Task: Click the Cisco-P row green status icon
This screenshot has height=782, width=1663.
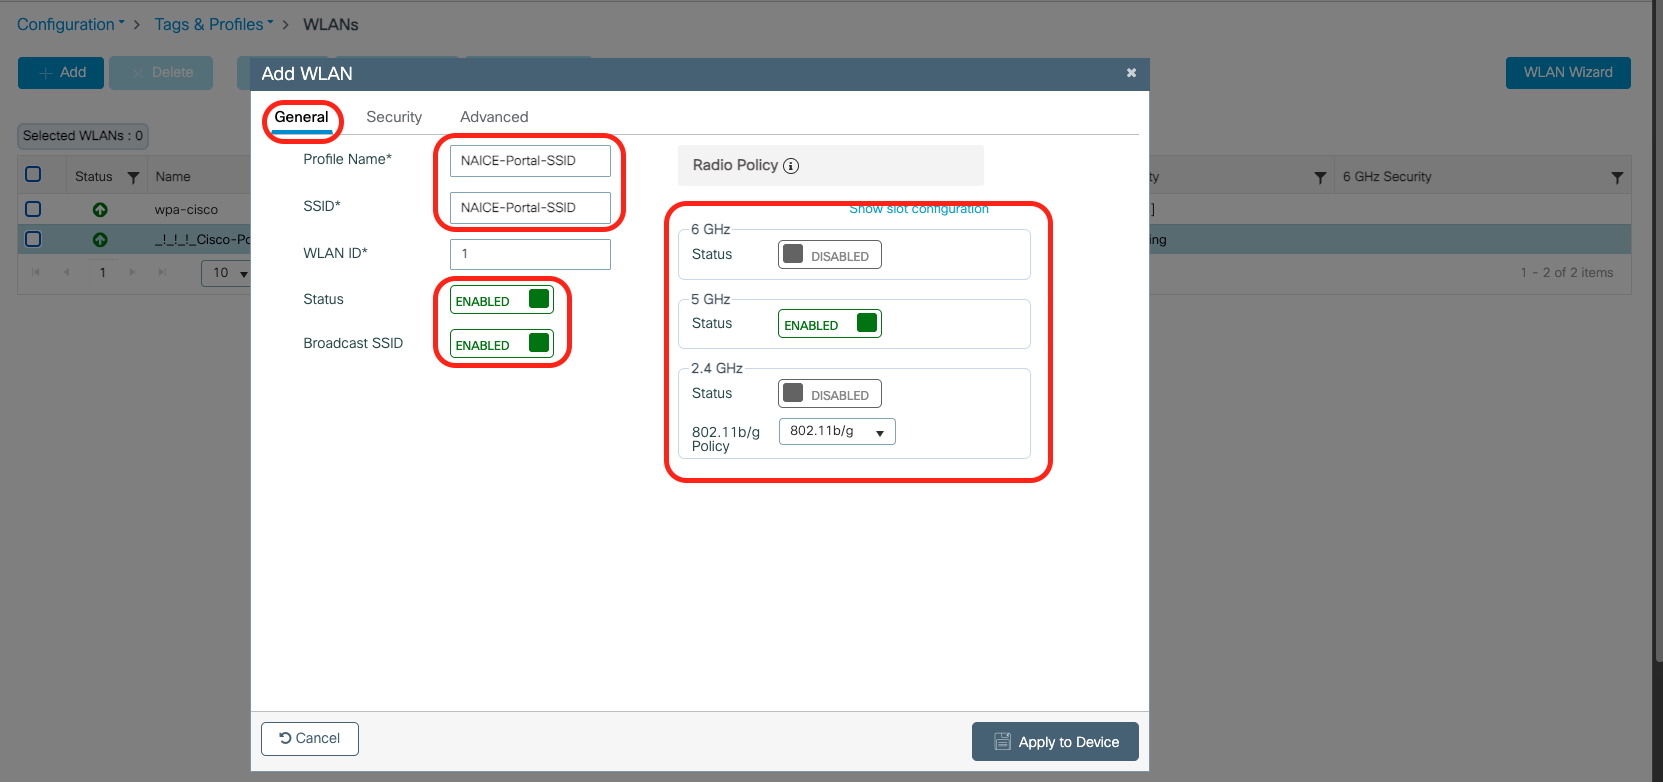Action: coord(100,240)
